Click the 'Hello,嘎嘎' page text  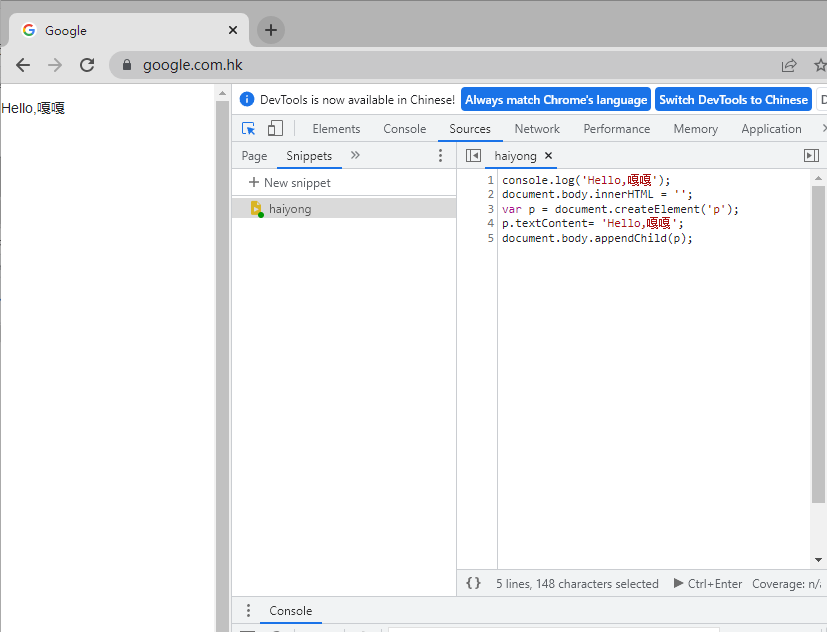pos(33,108)
